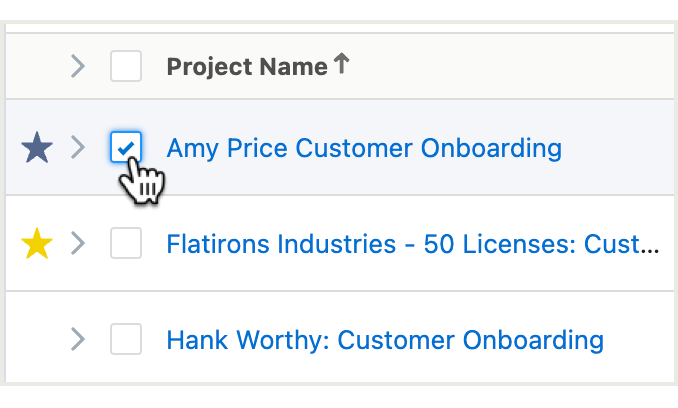Image resolution: width=678 pixels, height=408 pixels.
Task: Select the Hank Worthy row checkbox
Action: 126,339
